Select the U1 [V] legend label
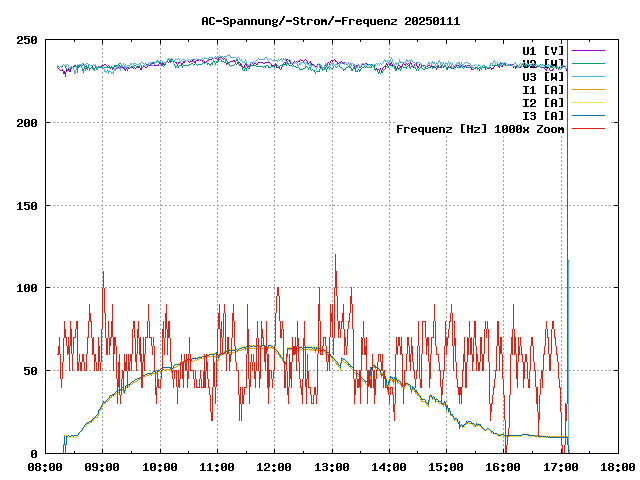The height and width of the screenshot is (480, 640). (x=543, y=50)
